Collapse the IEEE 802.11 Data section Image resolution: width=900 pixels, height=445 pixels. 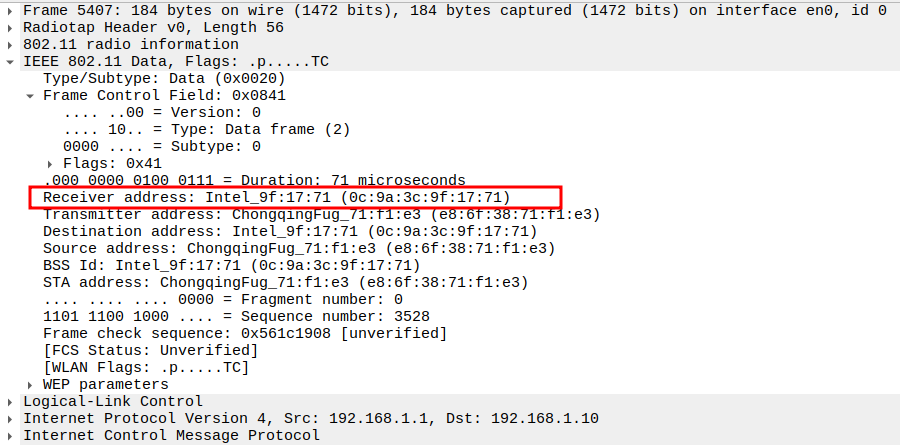click(11, 62)
